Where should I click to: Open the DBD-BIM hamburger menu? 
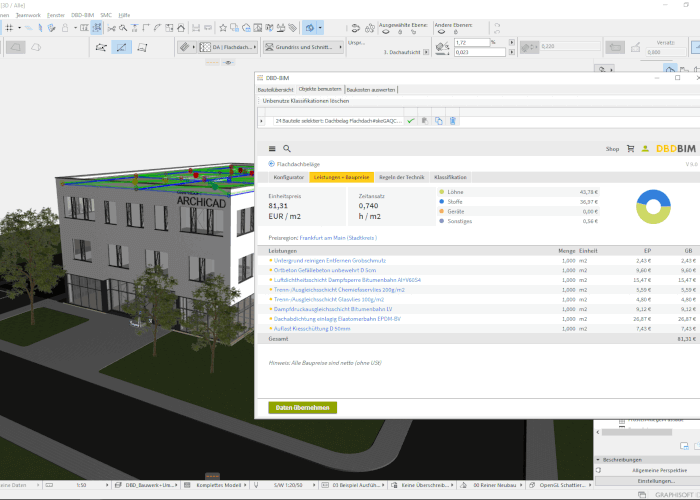(x=272, y=149)
